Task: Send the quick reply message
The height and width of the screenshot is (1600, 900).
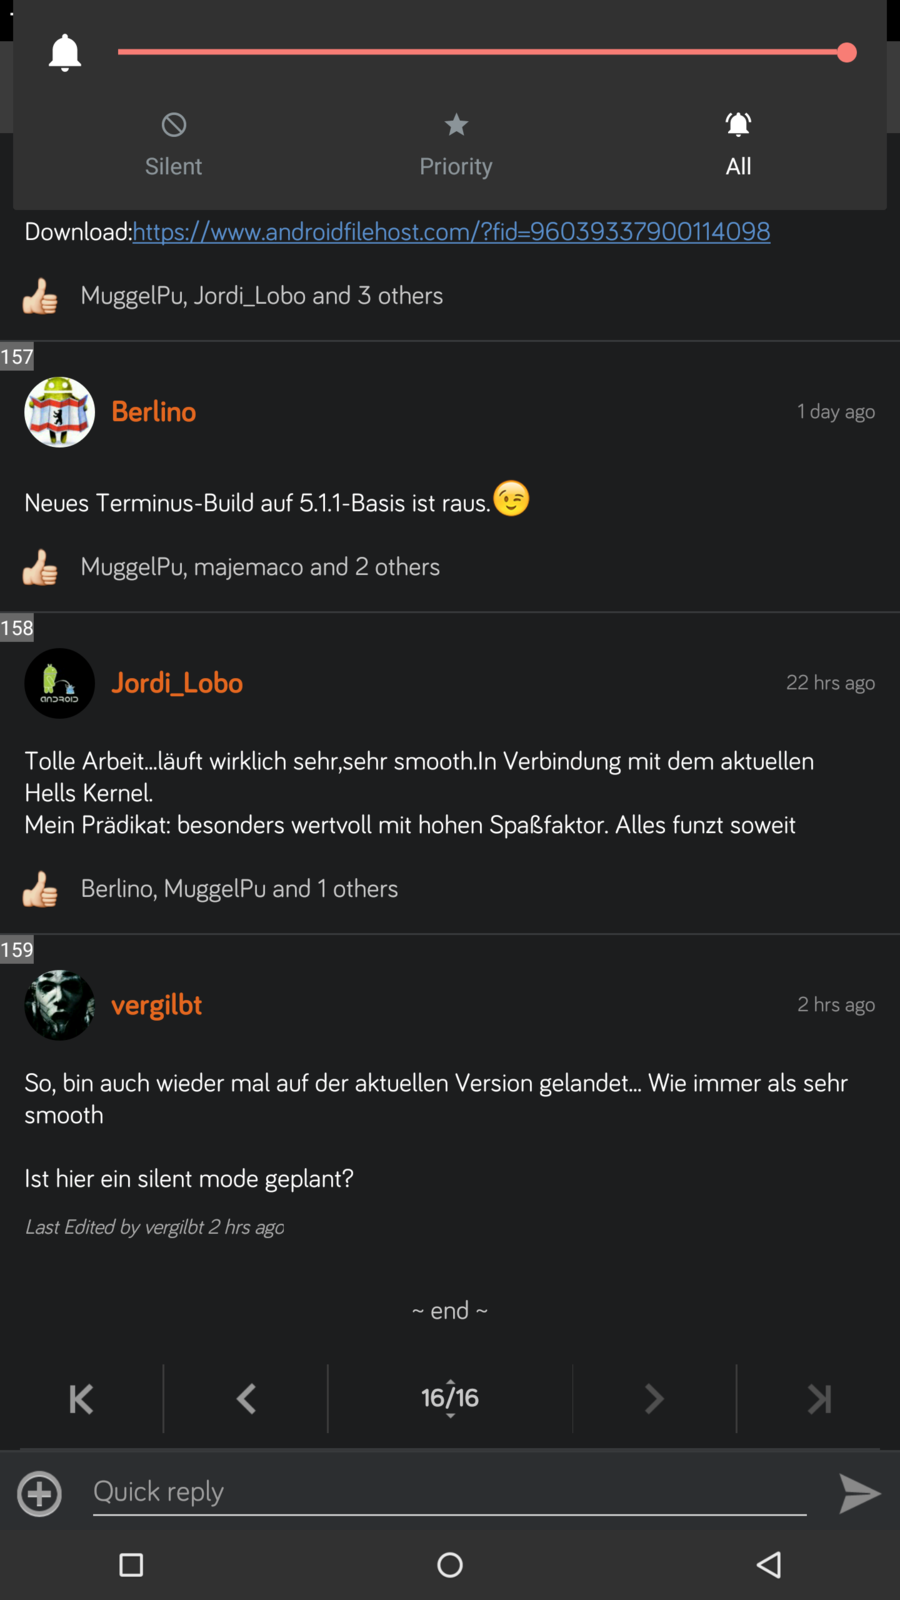Action: coord(859,1494)
